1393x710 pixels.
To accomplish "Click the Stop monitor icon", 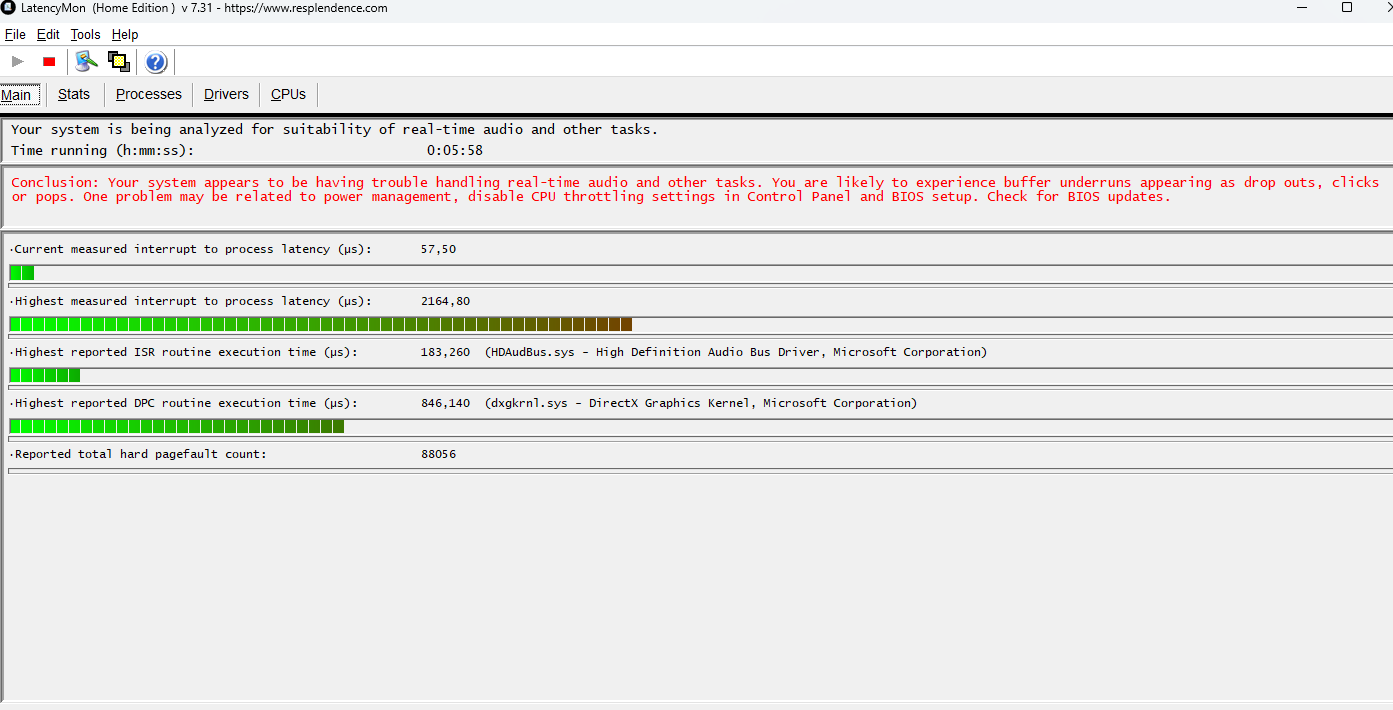I will [x=48, y=61].
